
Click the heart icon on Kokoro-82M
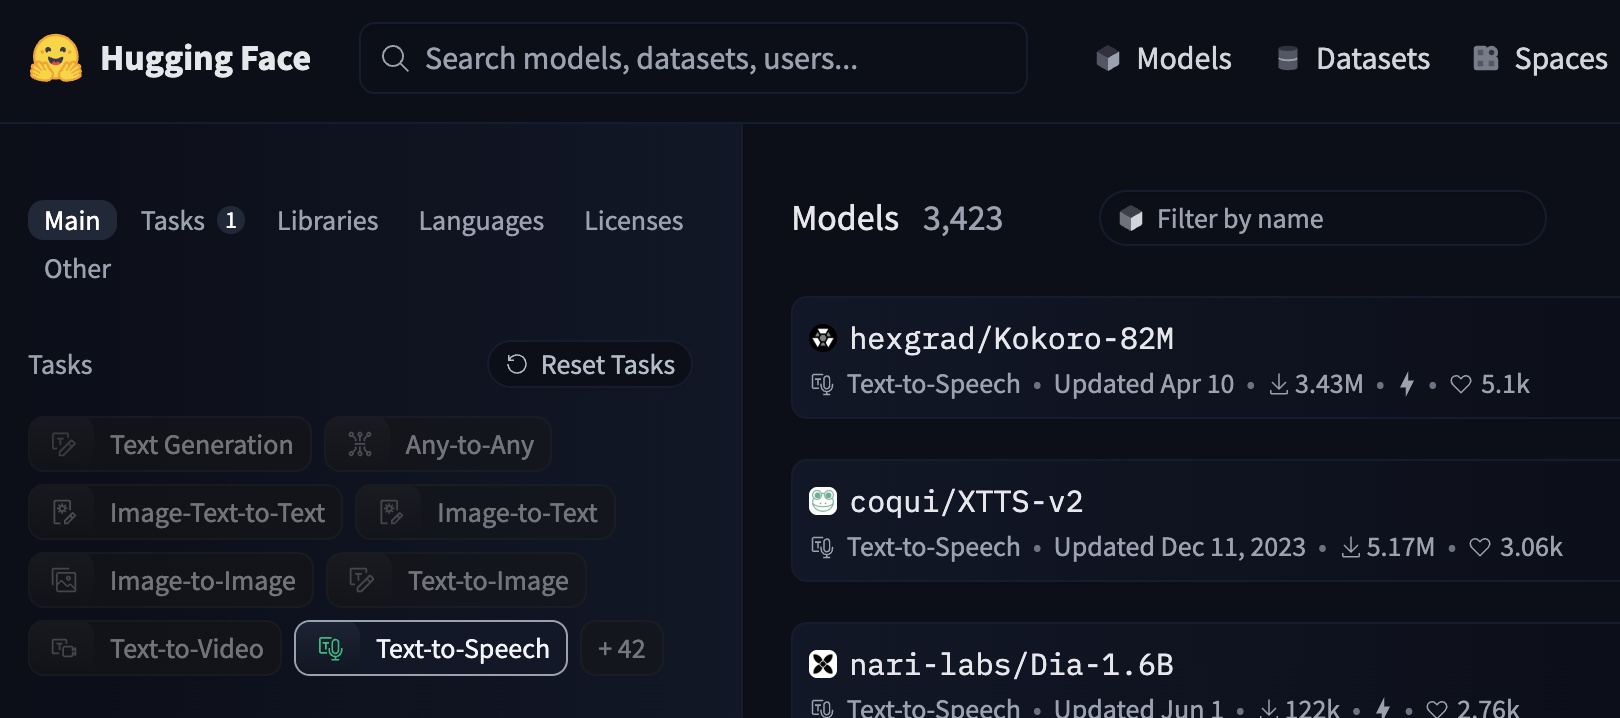[x=1460, y=385]
